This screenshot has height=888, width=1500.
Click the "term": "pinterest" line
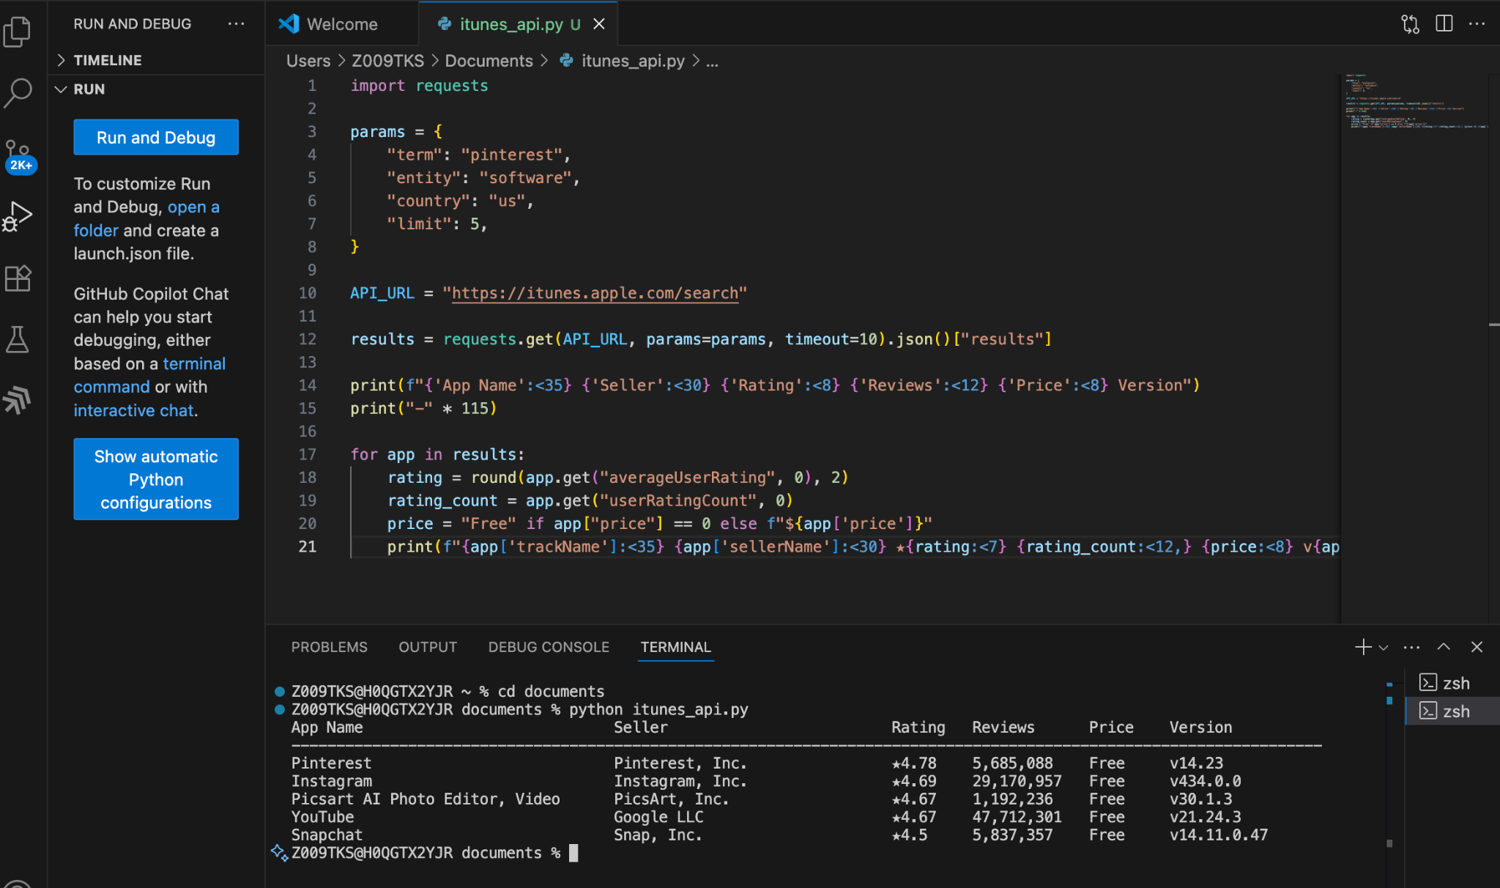[x=478, y=155]
